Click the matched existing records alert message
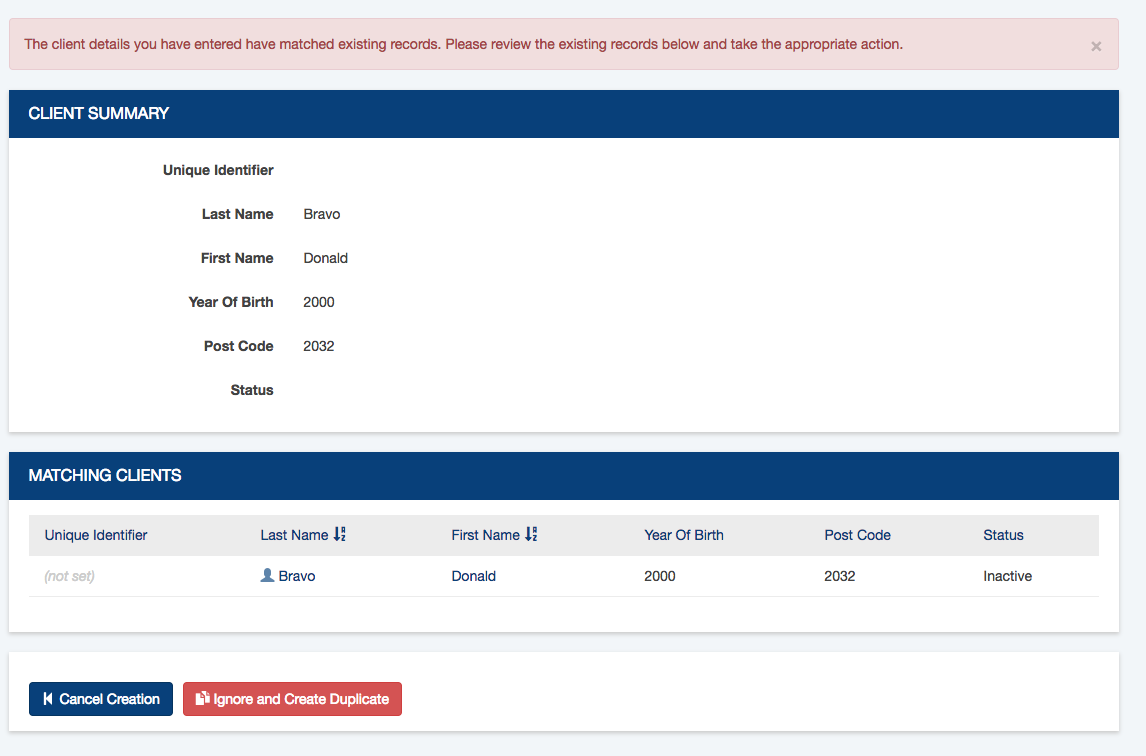This screenshot has height=756, width=1146. (463, 44)
